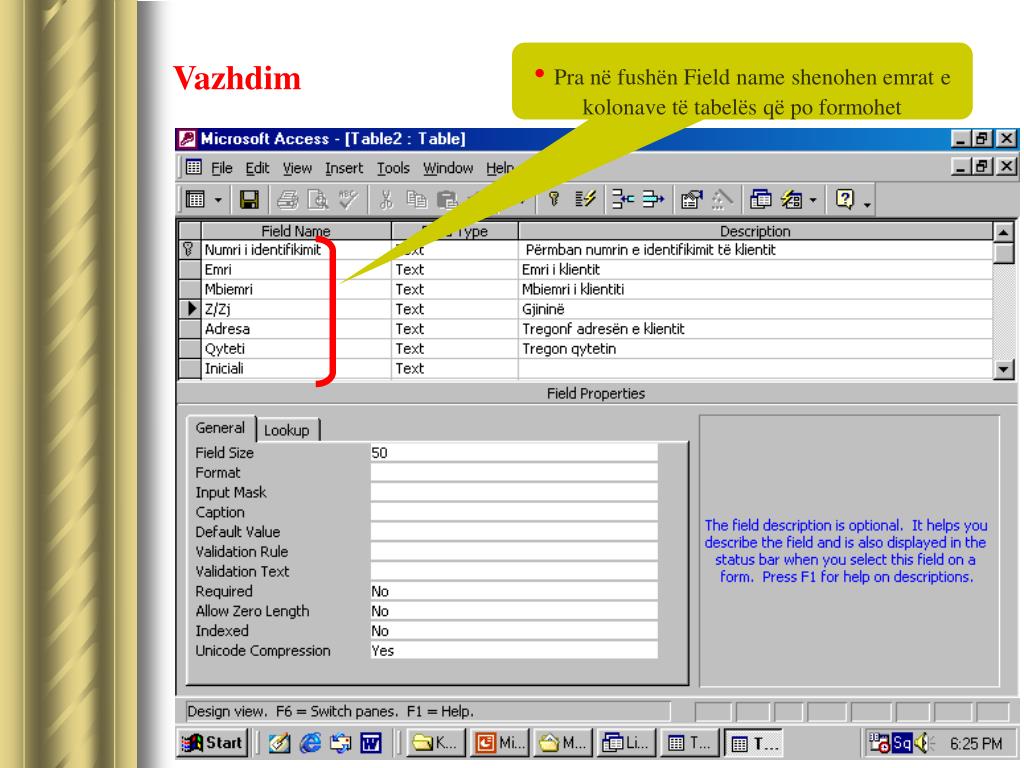Open the Office Assistant help icon
The width and height of the screenshot is (1024, 768).
point(844,199)
